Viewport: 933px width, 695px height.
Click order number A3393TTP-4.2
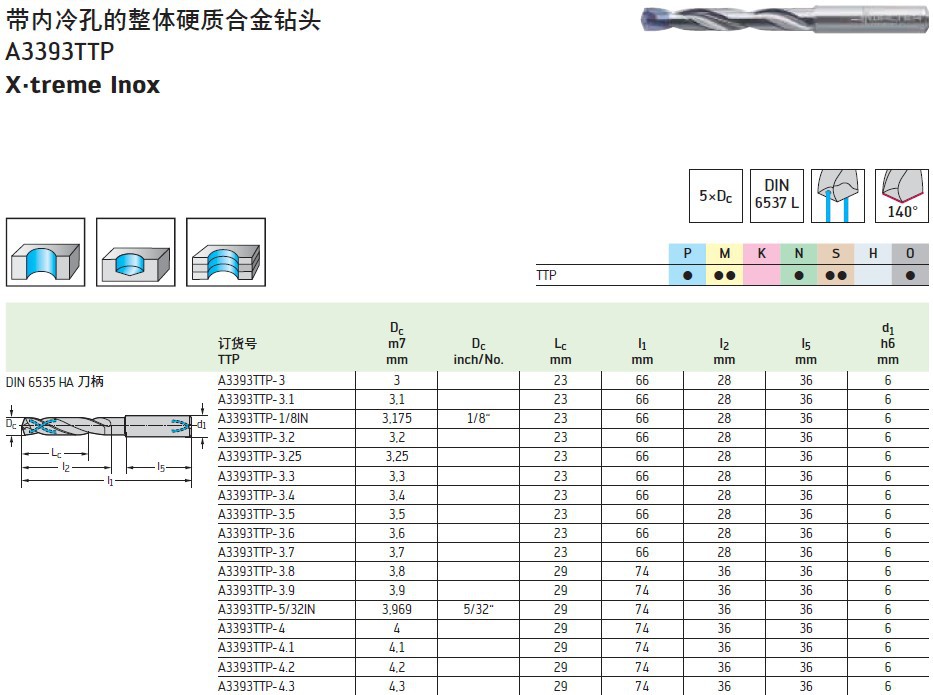click(x=256, y=667)
